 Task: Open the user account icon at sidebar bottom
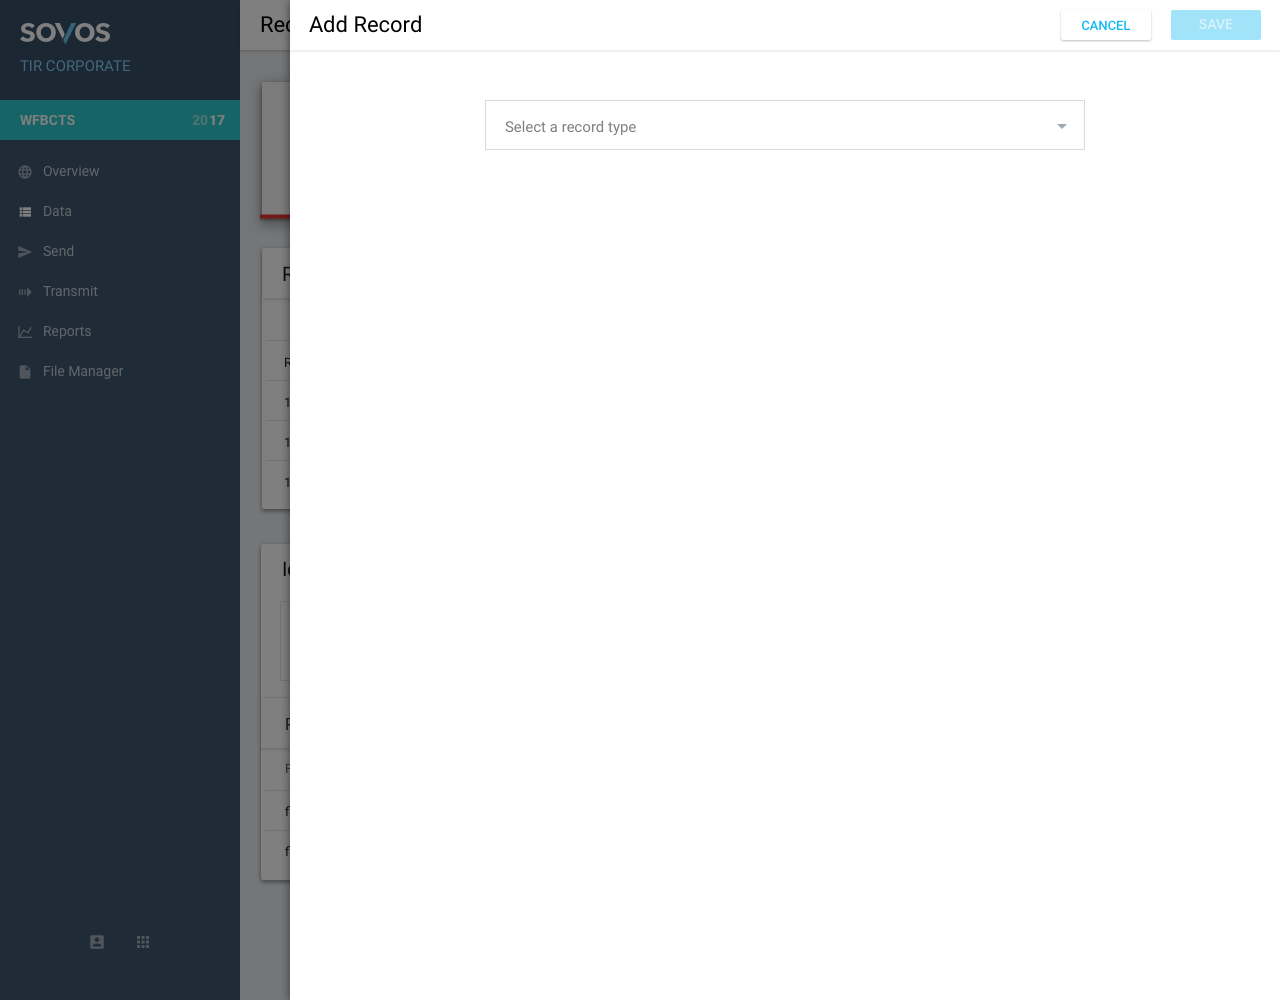point(97,942)
